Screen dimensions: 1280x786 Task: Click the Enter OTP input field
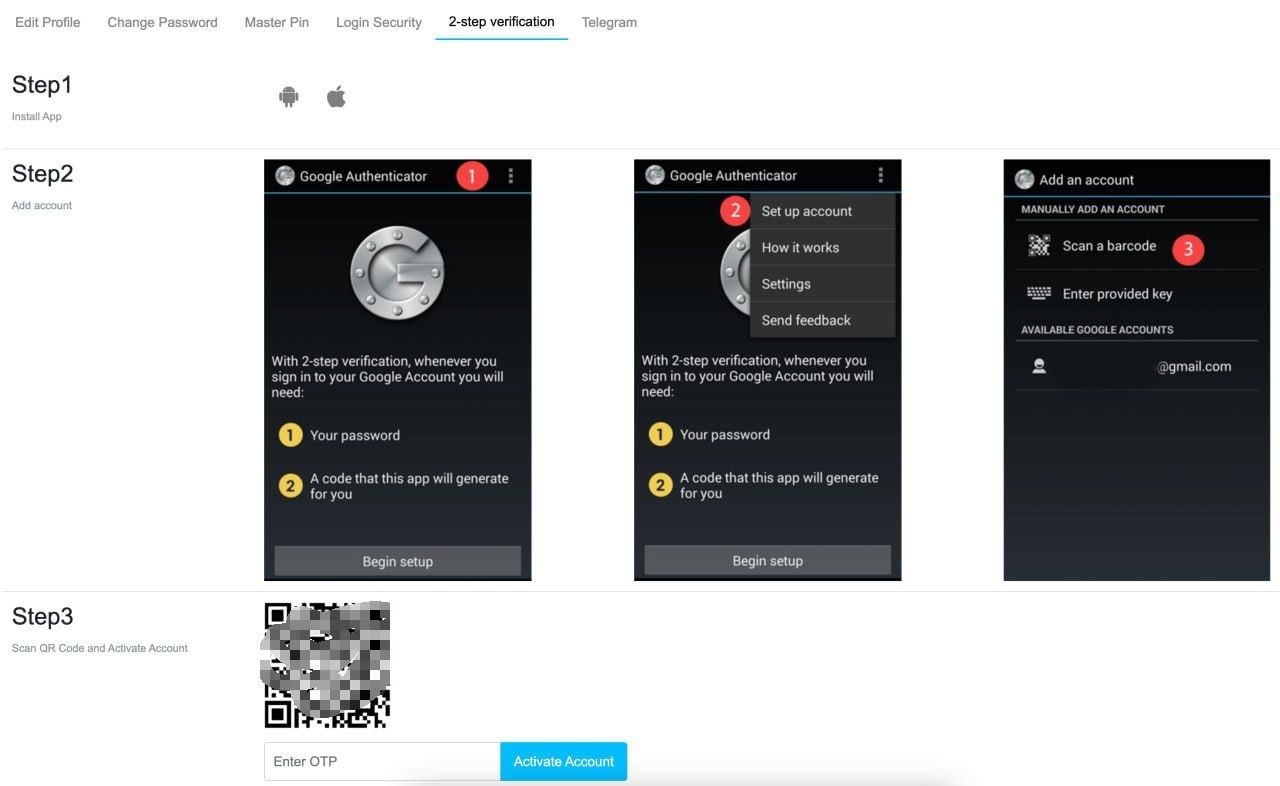tap(382, 761)
